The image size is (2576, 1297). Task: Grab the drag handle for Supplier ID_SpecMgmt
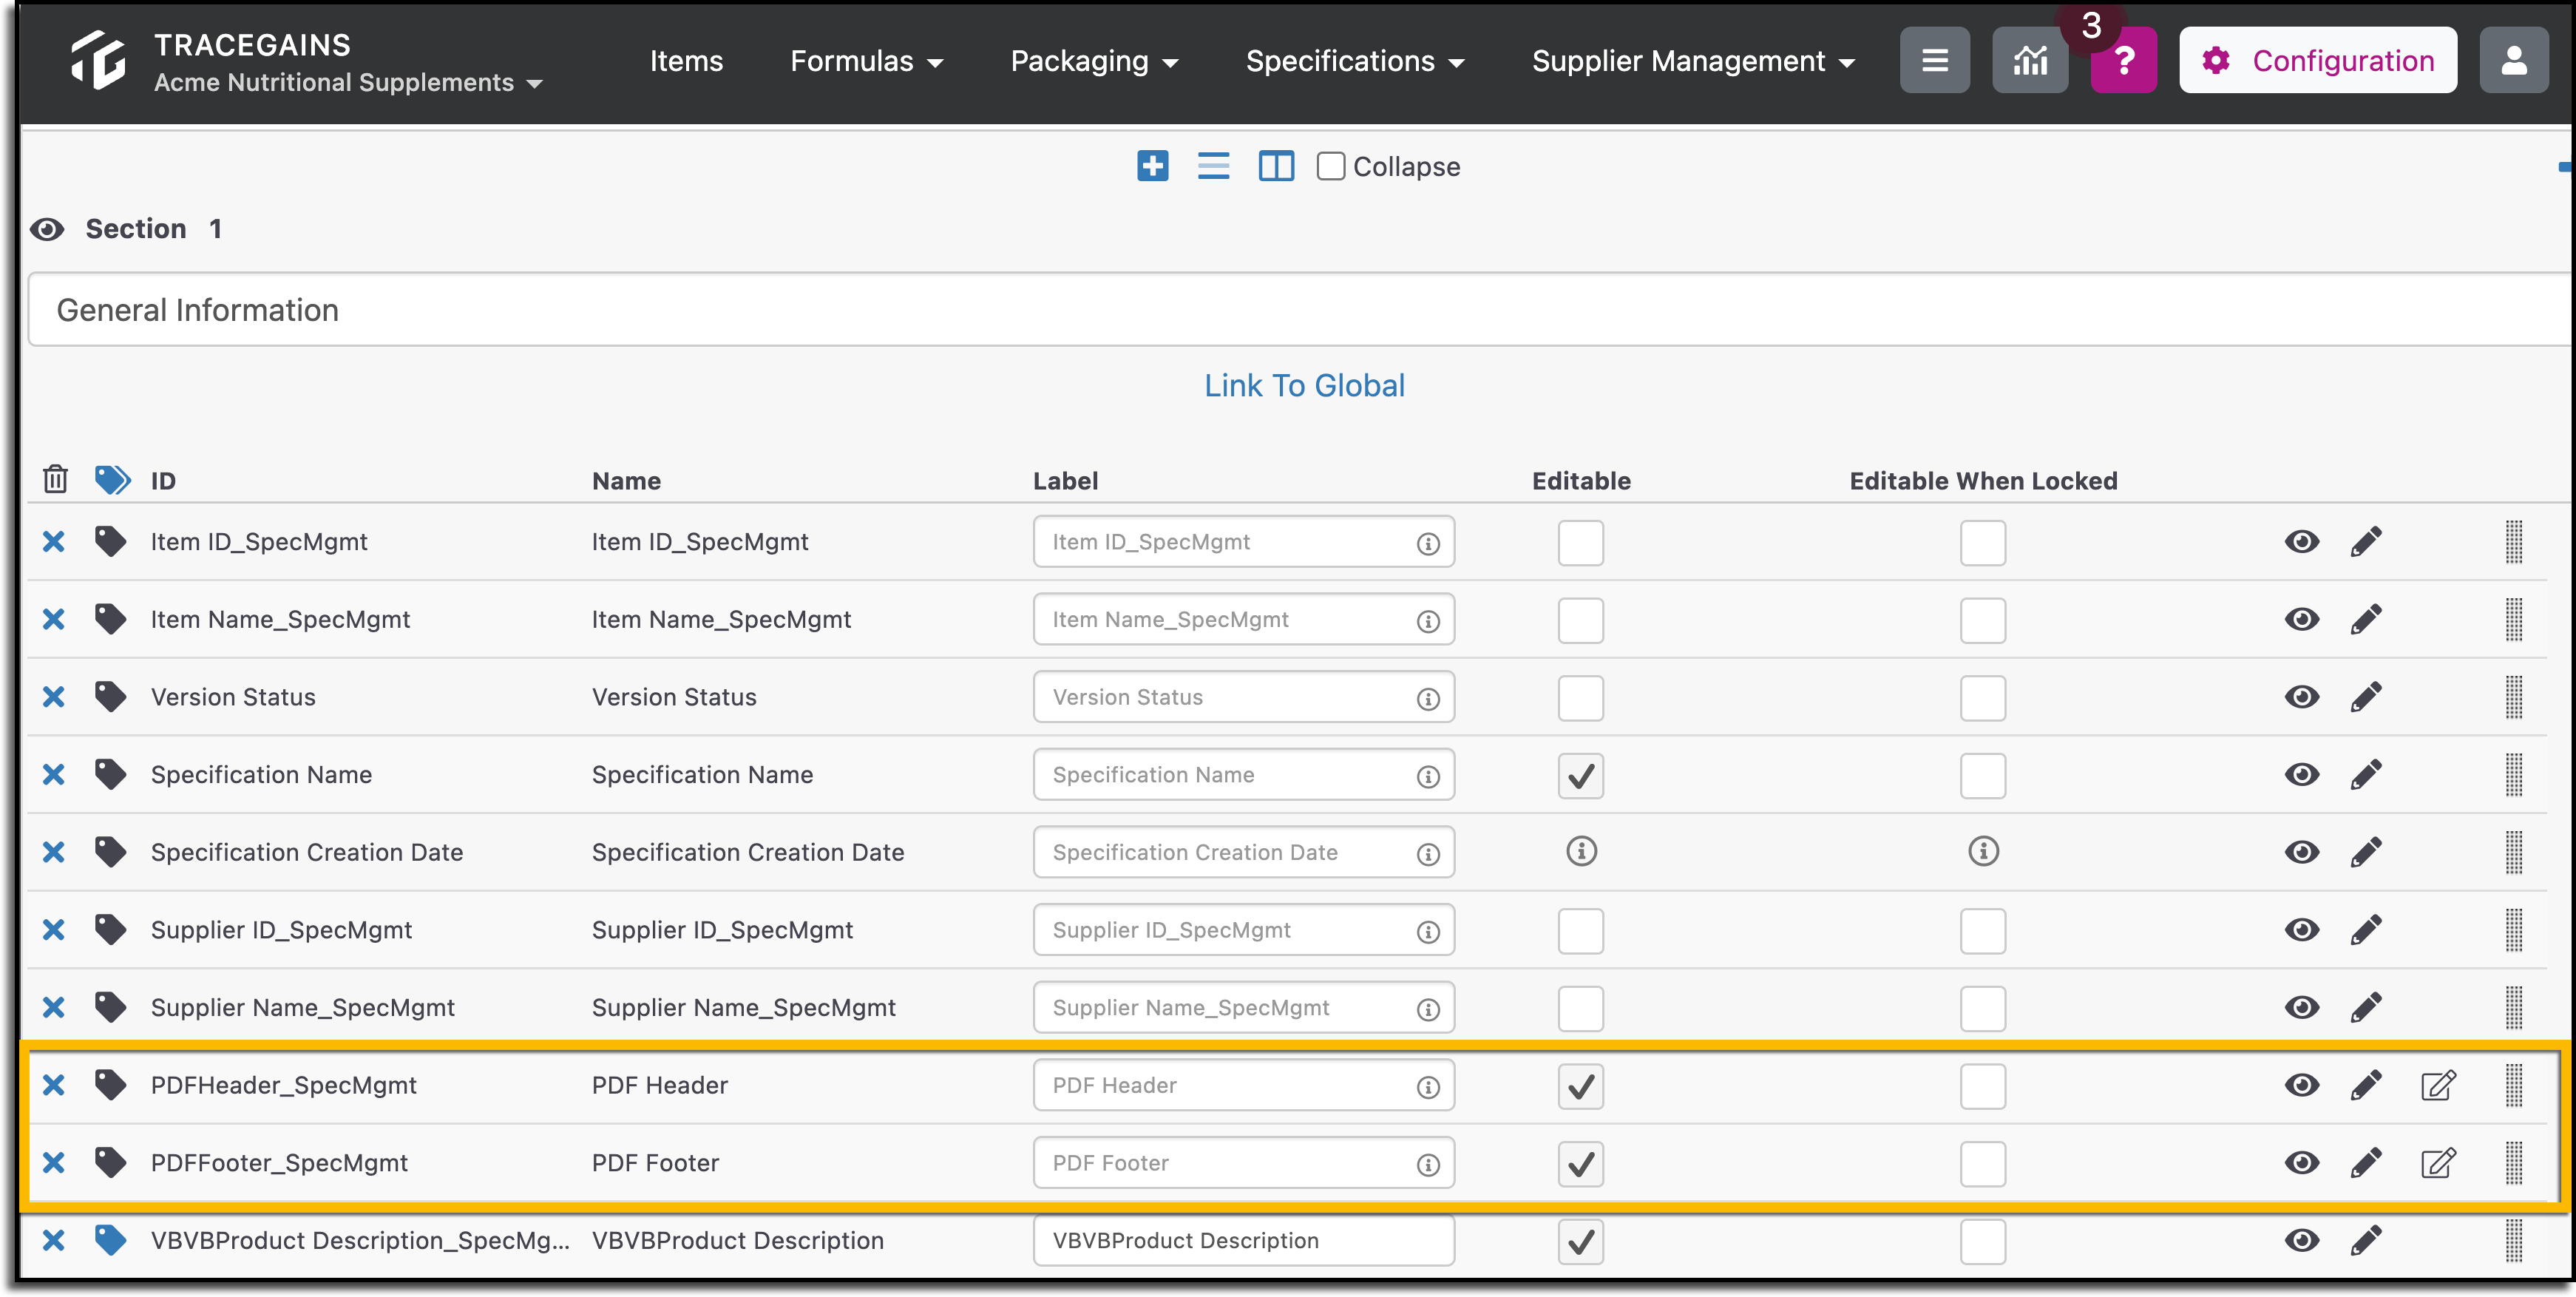pyautogui.click(x=2513, y=930)
